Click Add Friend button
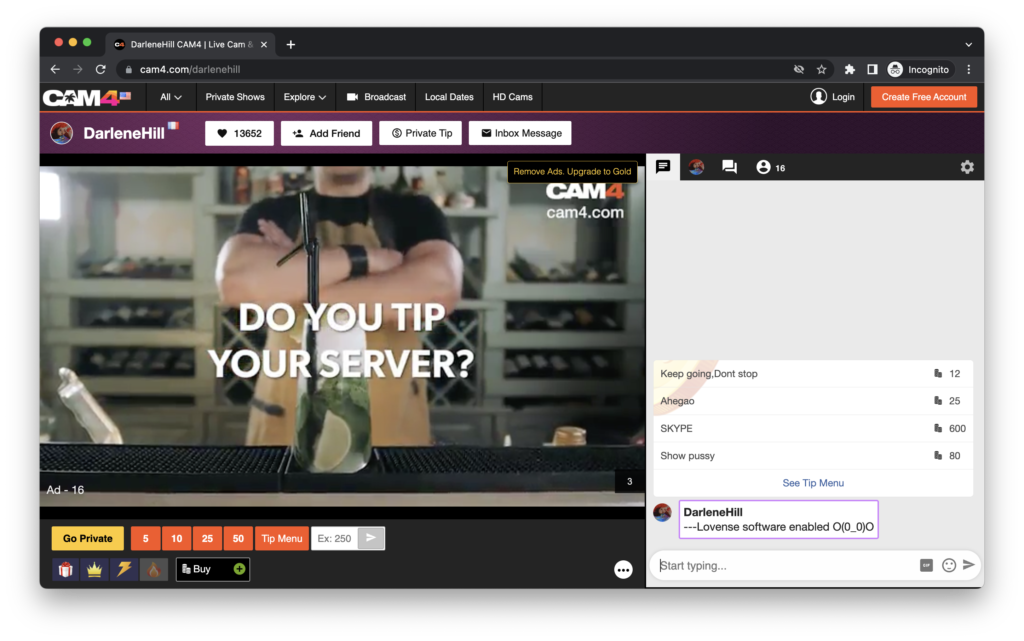1024x641 pixels. pyautogui.click(x=327, y=133)
